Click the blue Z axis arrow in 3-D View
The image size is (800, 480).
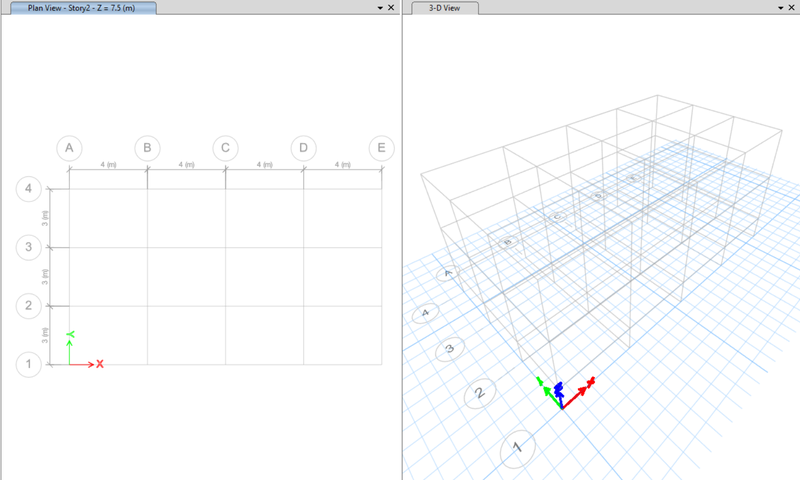559,394
